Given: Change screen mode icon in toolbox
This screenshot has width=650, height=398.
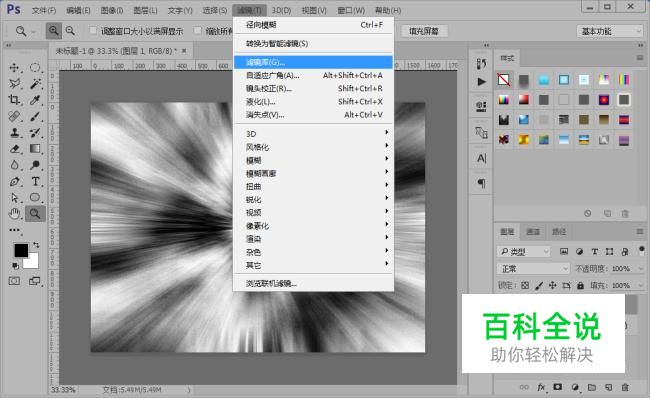Looking at the screenshot, I should coord(35,281).
